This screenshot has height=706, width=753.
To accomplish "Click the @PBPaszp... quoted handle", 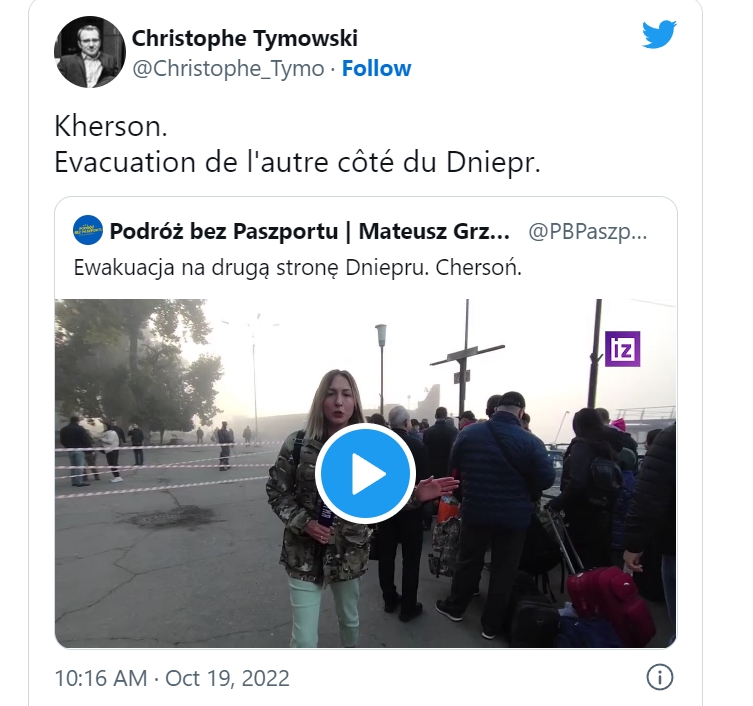I will 587,232.
